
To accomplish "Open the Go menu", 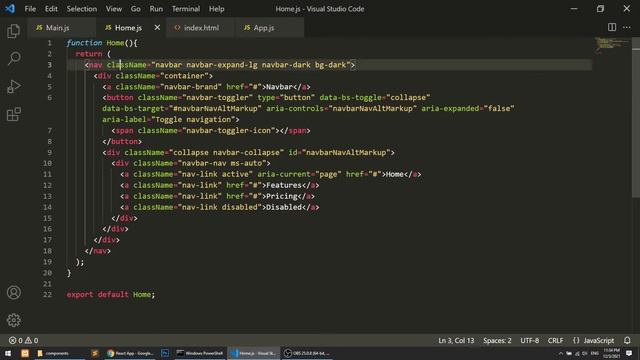I will pyautogui.click(x=136, y=9).
